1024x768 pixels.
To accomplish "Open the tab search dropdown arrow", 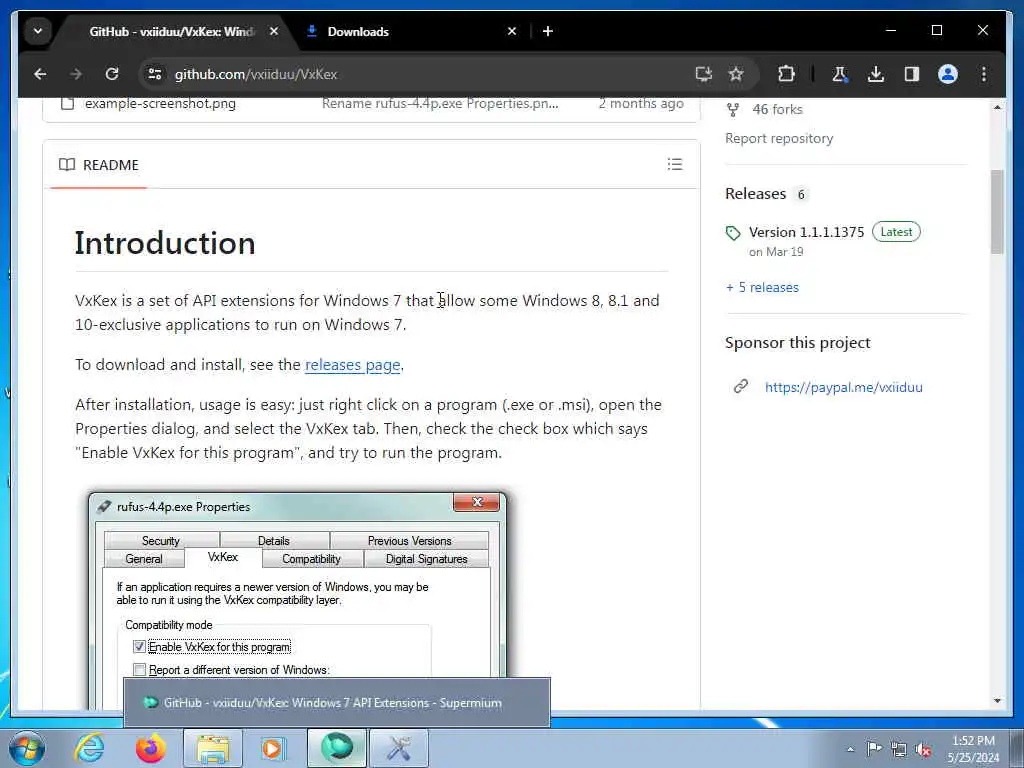I will 38,31.
